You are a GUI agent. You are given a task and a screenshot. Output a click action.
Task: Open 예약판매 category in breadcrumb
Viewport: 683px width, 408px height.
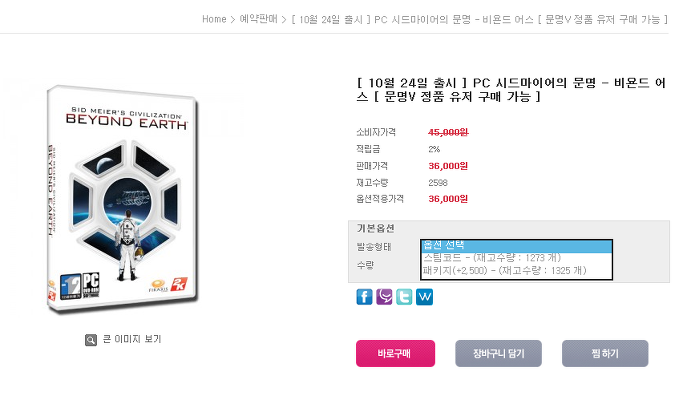point(258,19)
